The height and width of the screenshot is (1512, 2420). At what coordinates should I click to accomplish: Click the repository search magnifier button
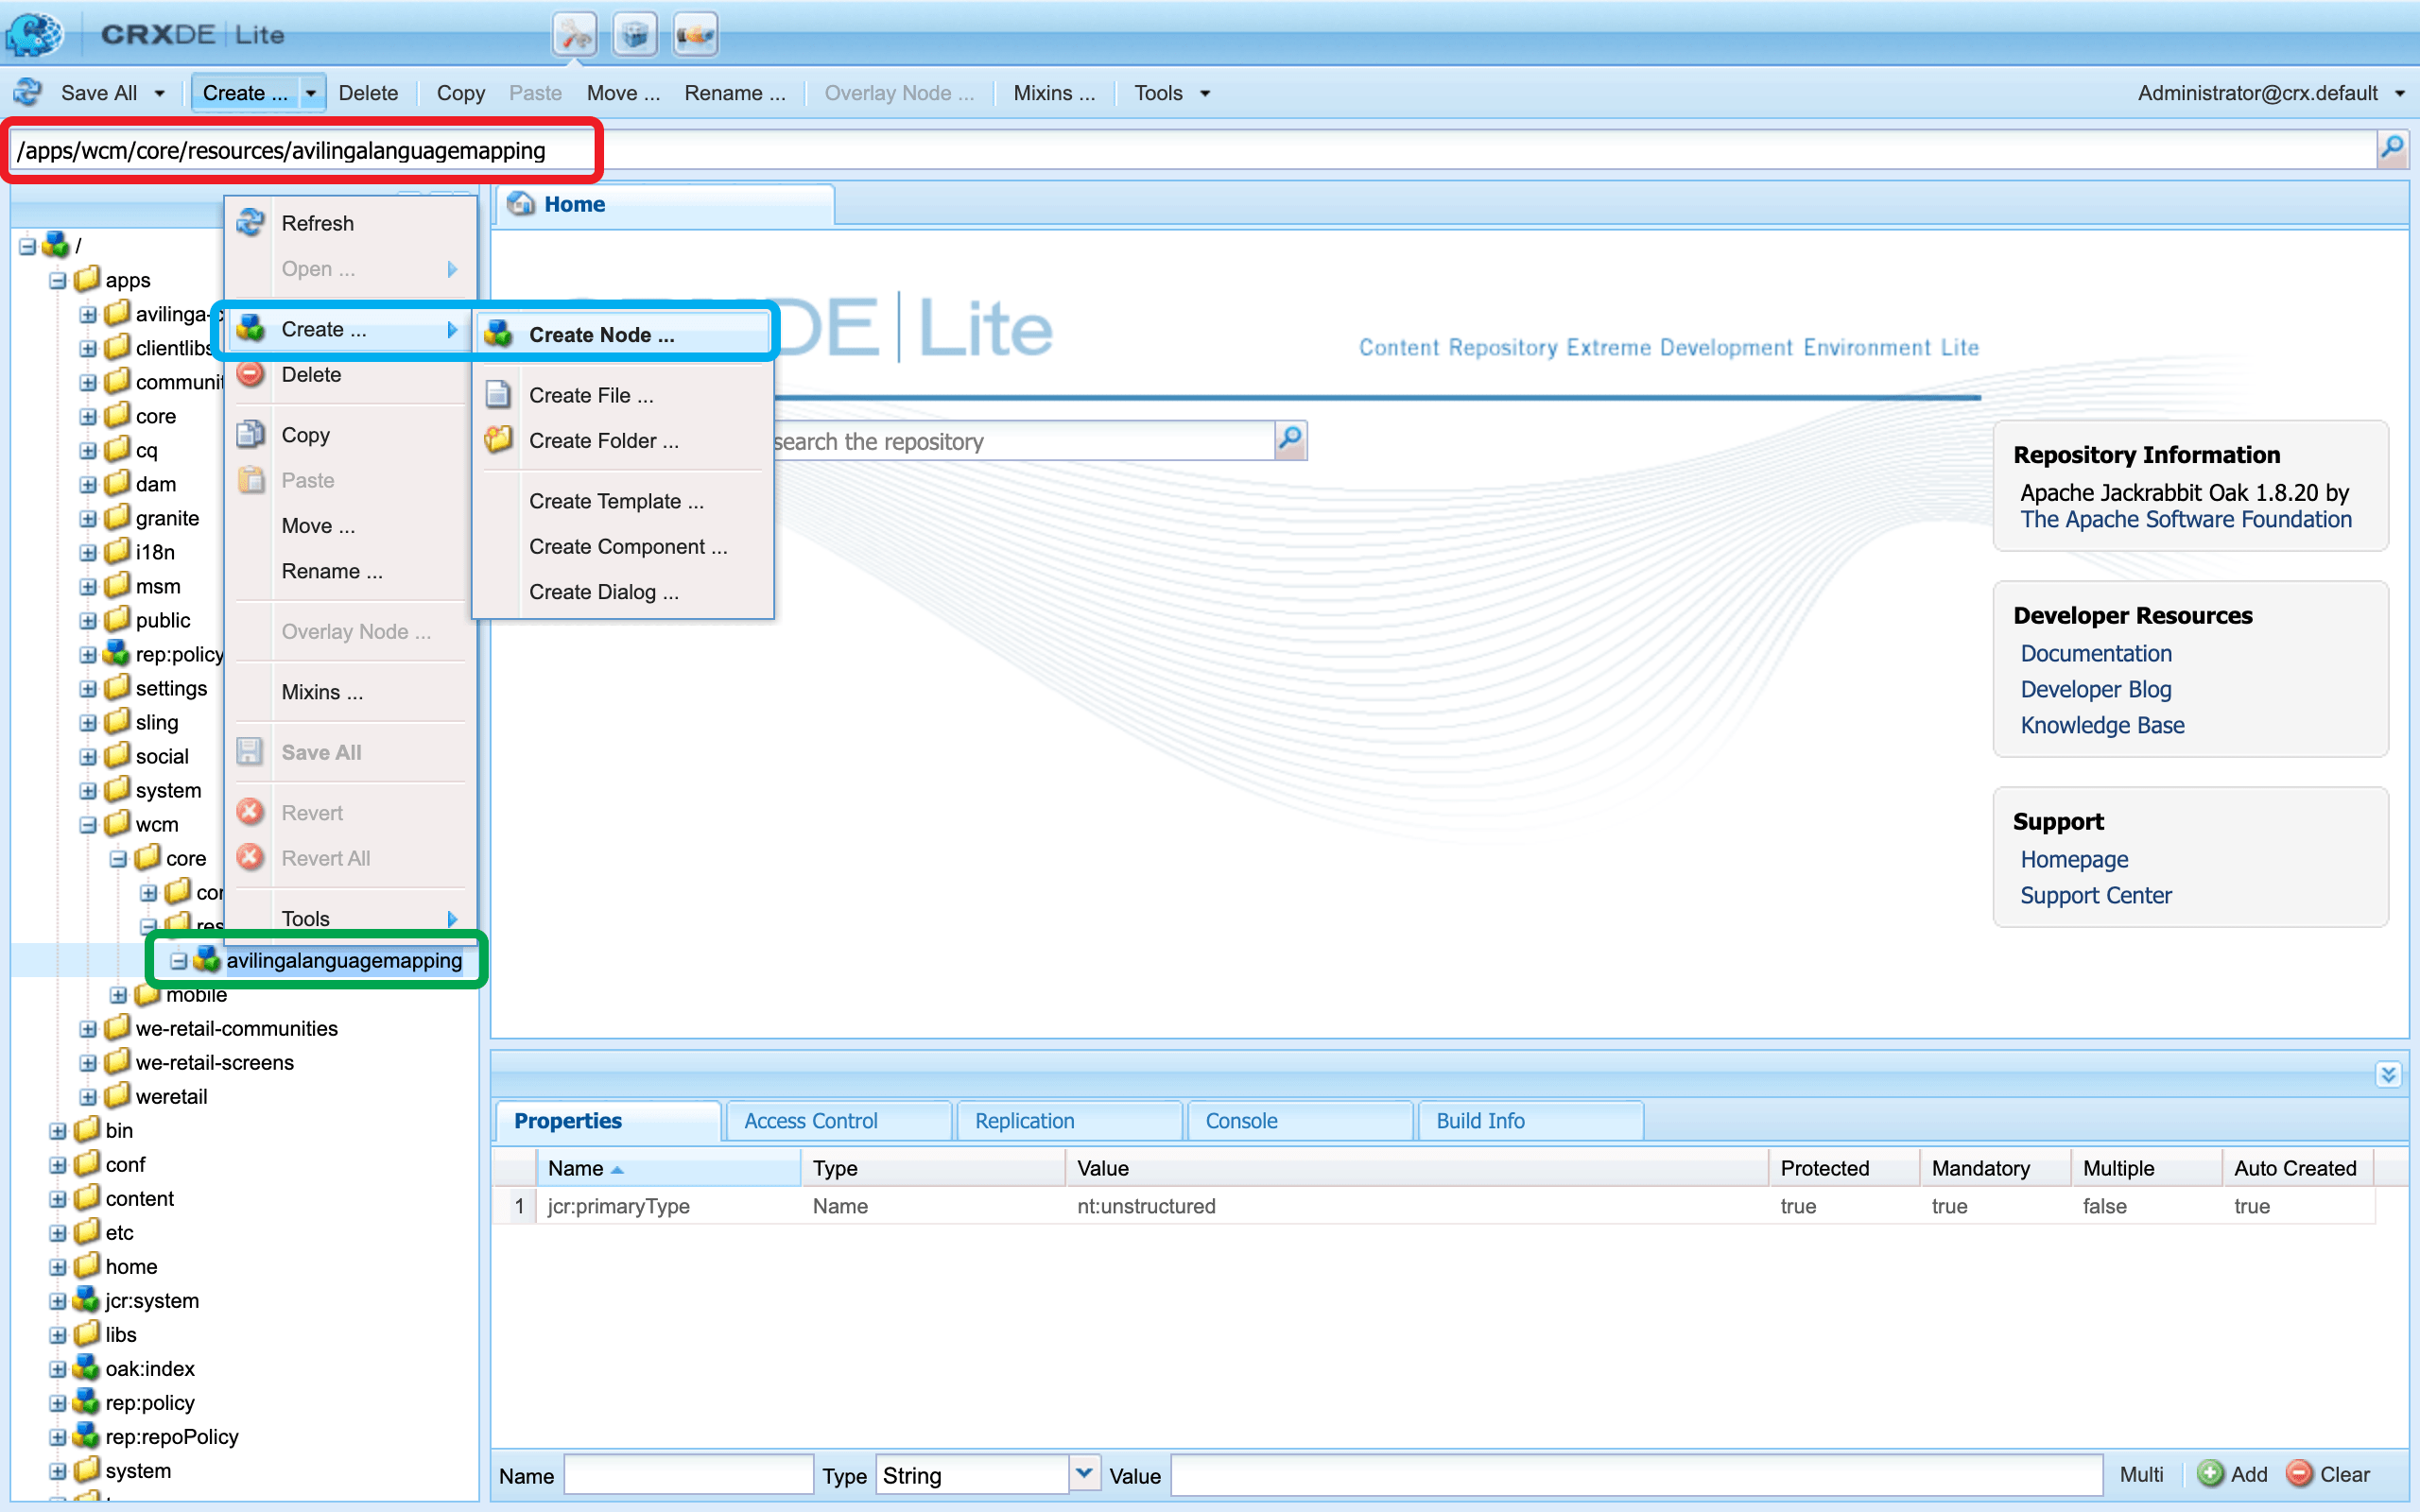point(1290,440)
